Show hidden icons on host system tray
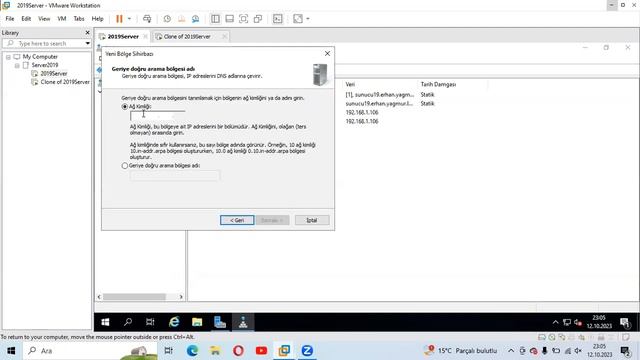Viewport: 640px width, 360px height. pyautogui.click(x=511, y=351)
